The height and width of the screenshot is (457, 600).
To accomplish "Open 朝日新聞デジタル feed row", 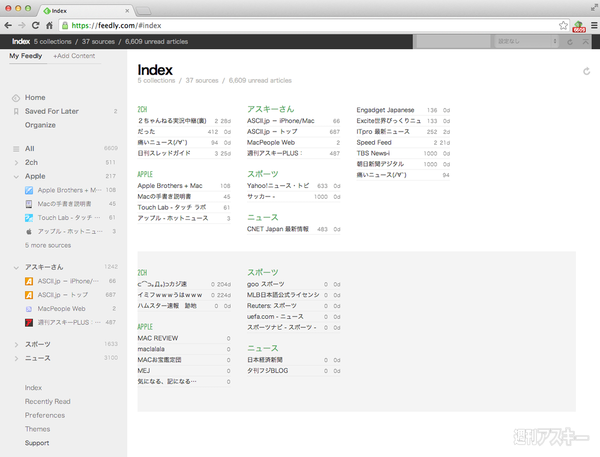I will (x=403, y=164).
